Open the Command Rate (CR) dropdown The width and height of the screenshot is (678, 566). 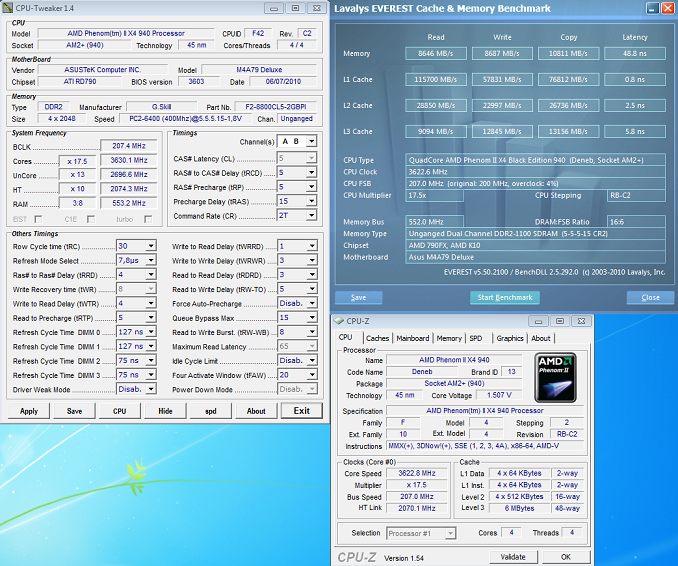[311, 215]
